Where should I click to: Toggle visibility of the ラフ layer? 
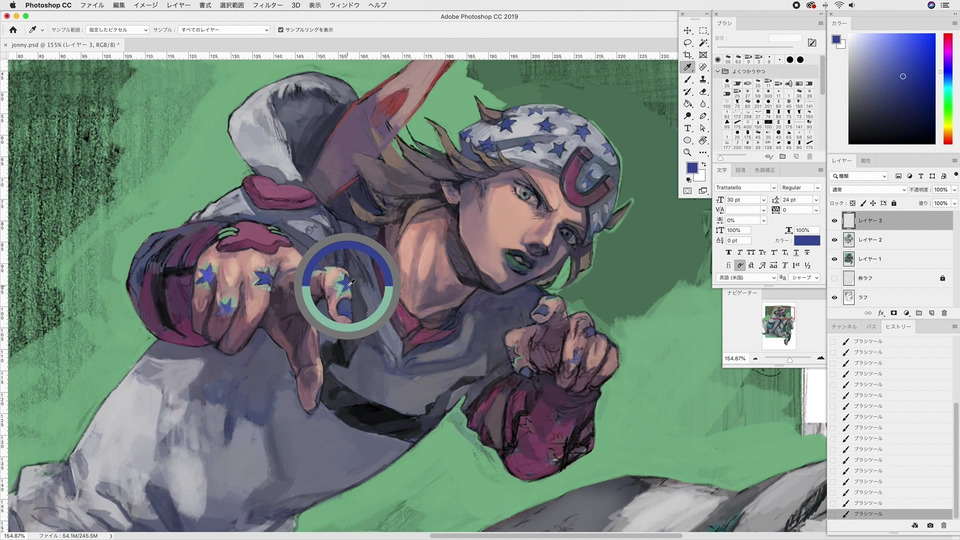point(835,297)
